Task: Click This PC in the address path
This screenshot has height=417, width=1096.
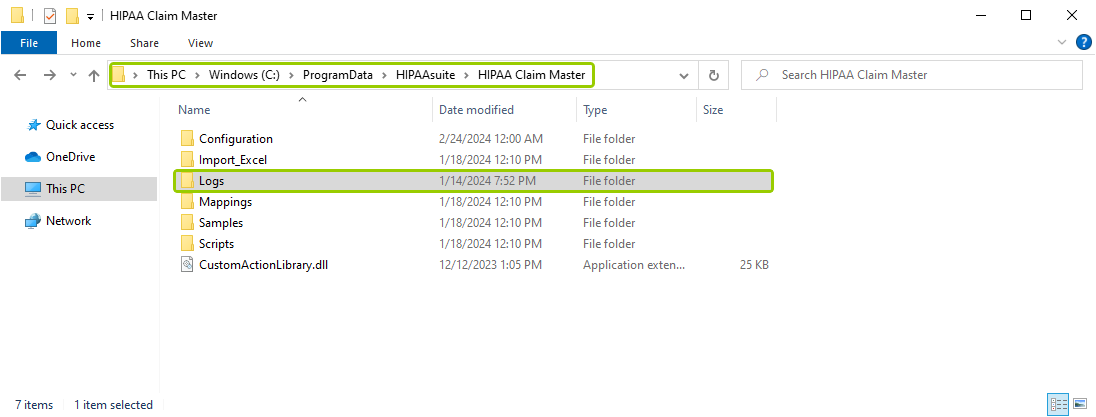Action: coord(166,75)
